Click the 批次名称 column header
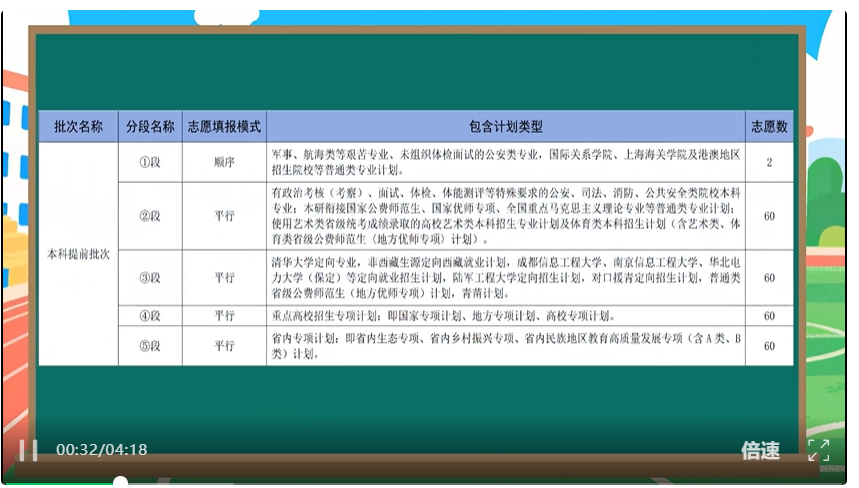Viewport: 859px width, 488px height. (x=78, y=127)
